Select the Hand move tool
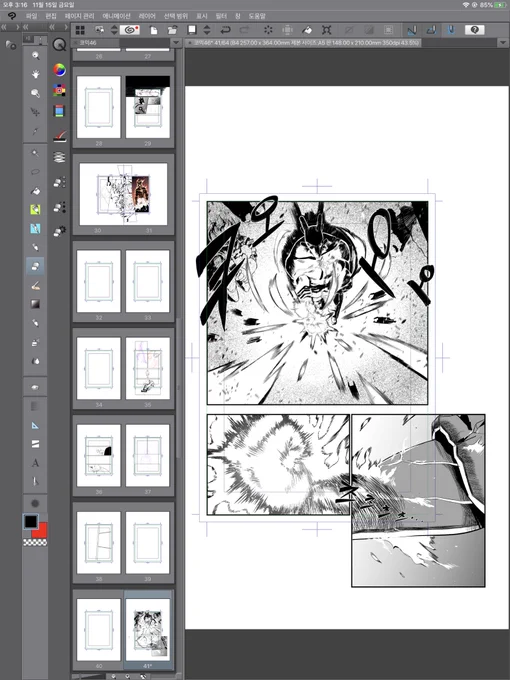 coord(35,74)
